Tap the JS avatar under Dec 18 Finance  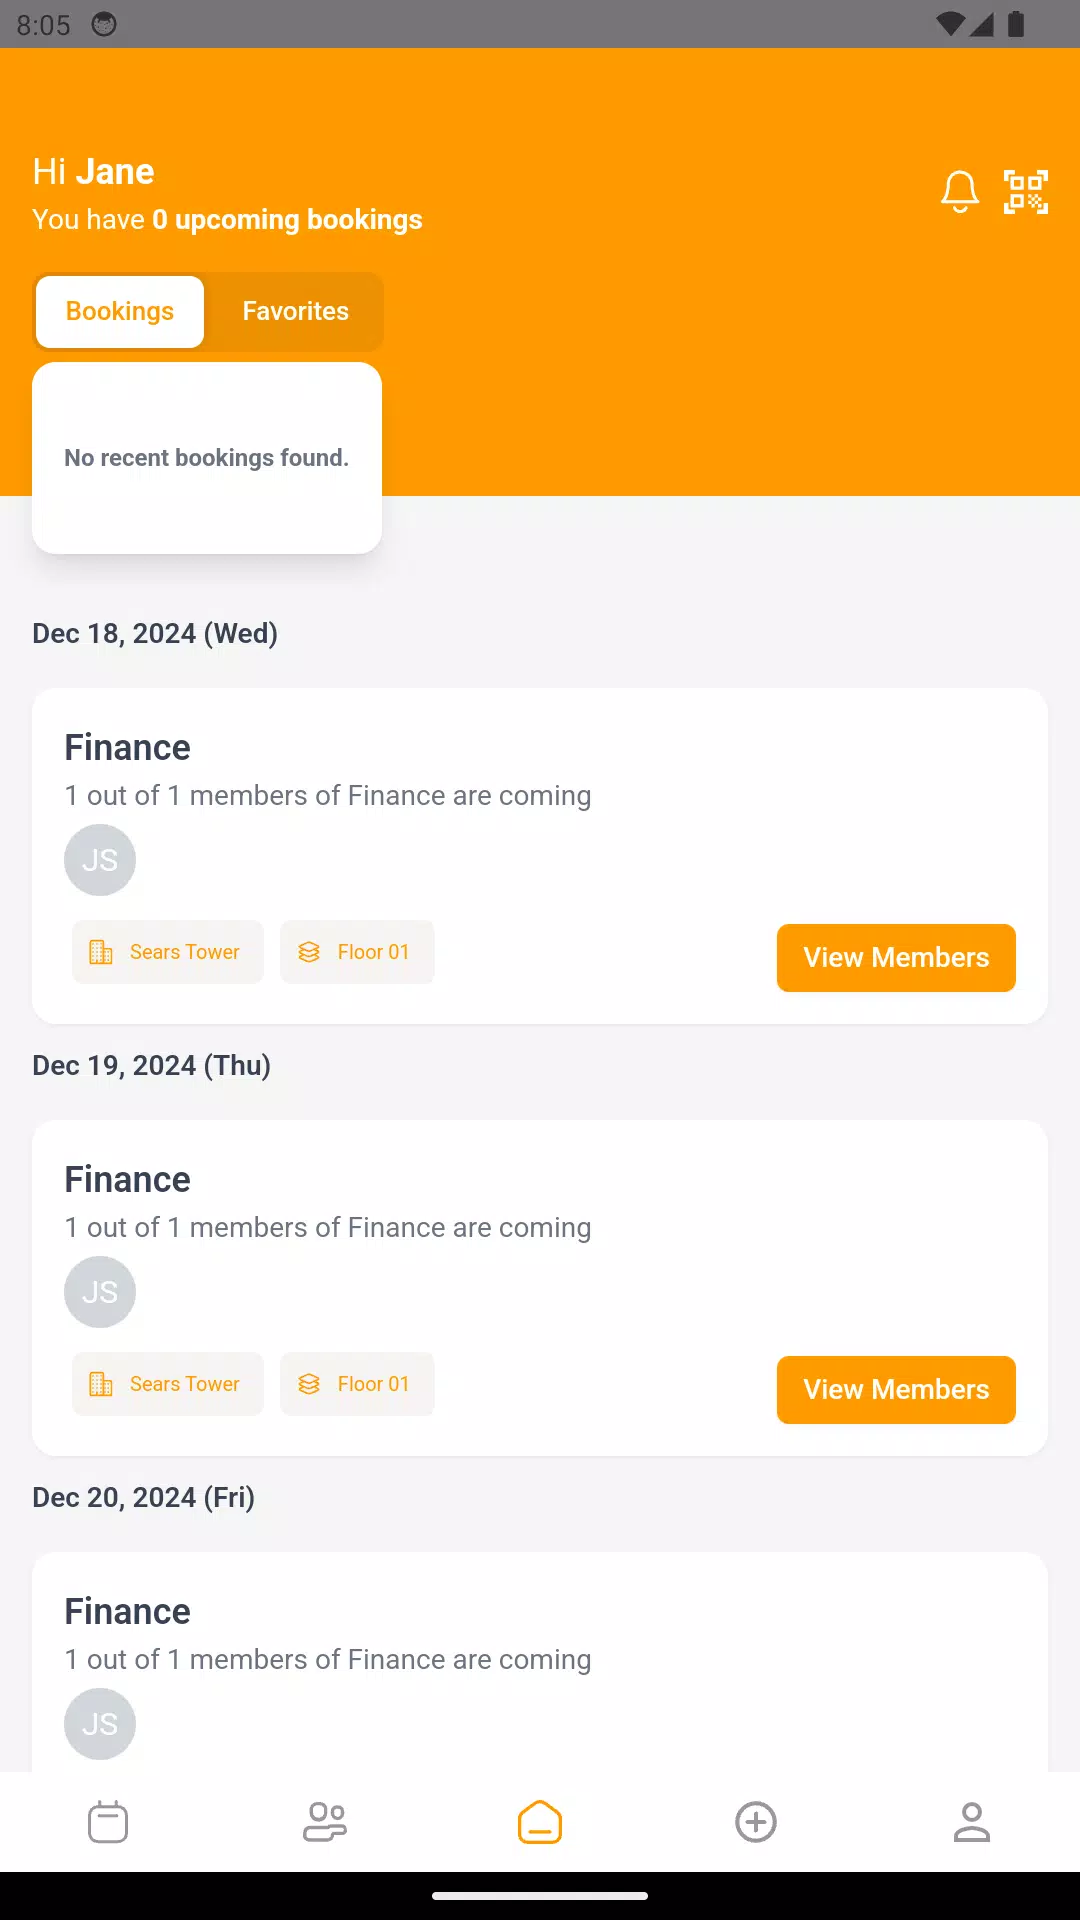[100, 860]
